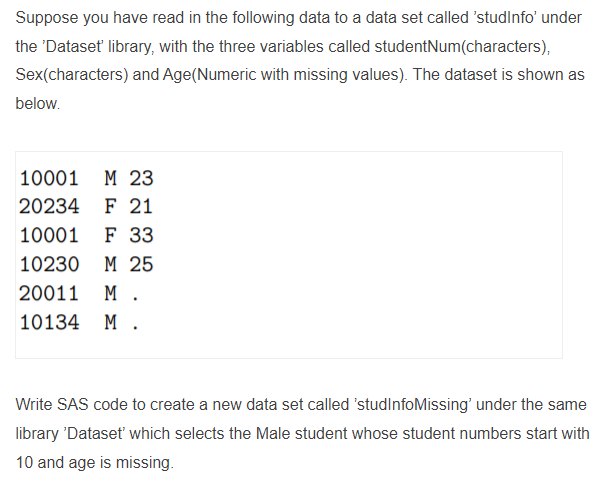Click the age value 23 in the first row
The image size is (611, 483).
click(x=141, y=178)
